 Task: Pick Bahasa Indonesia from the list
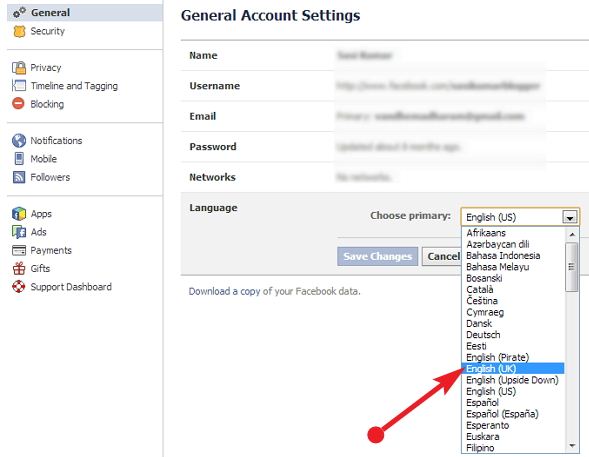(x=512, y=255)
